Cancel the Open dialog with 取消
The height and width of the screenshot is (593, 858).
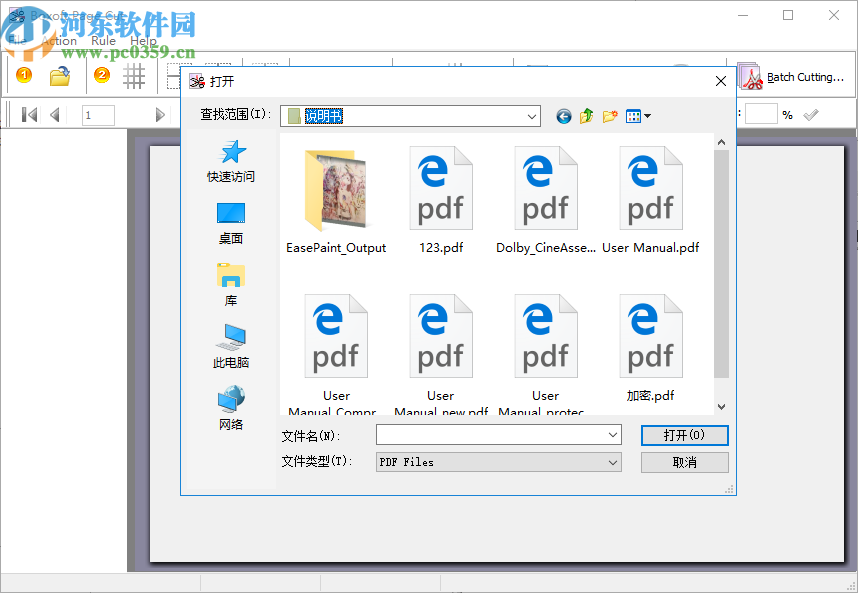point(684,462)
